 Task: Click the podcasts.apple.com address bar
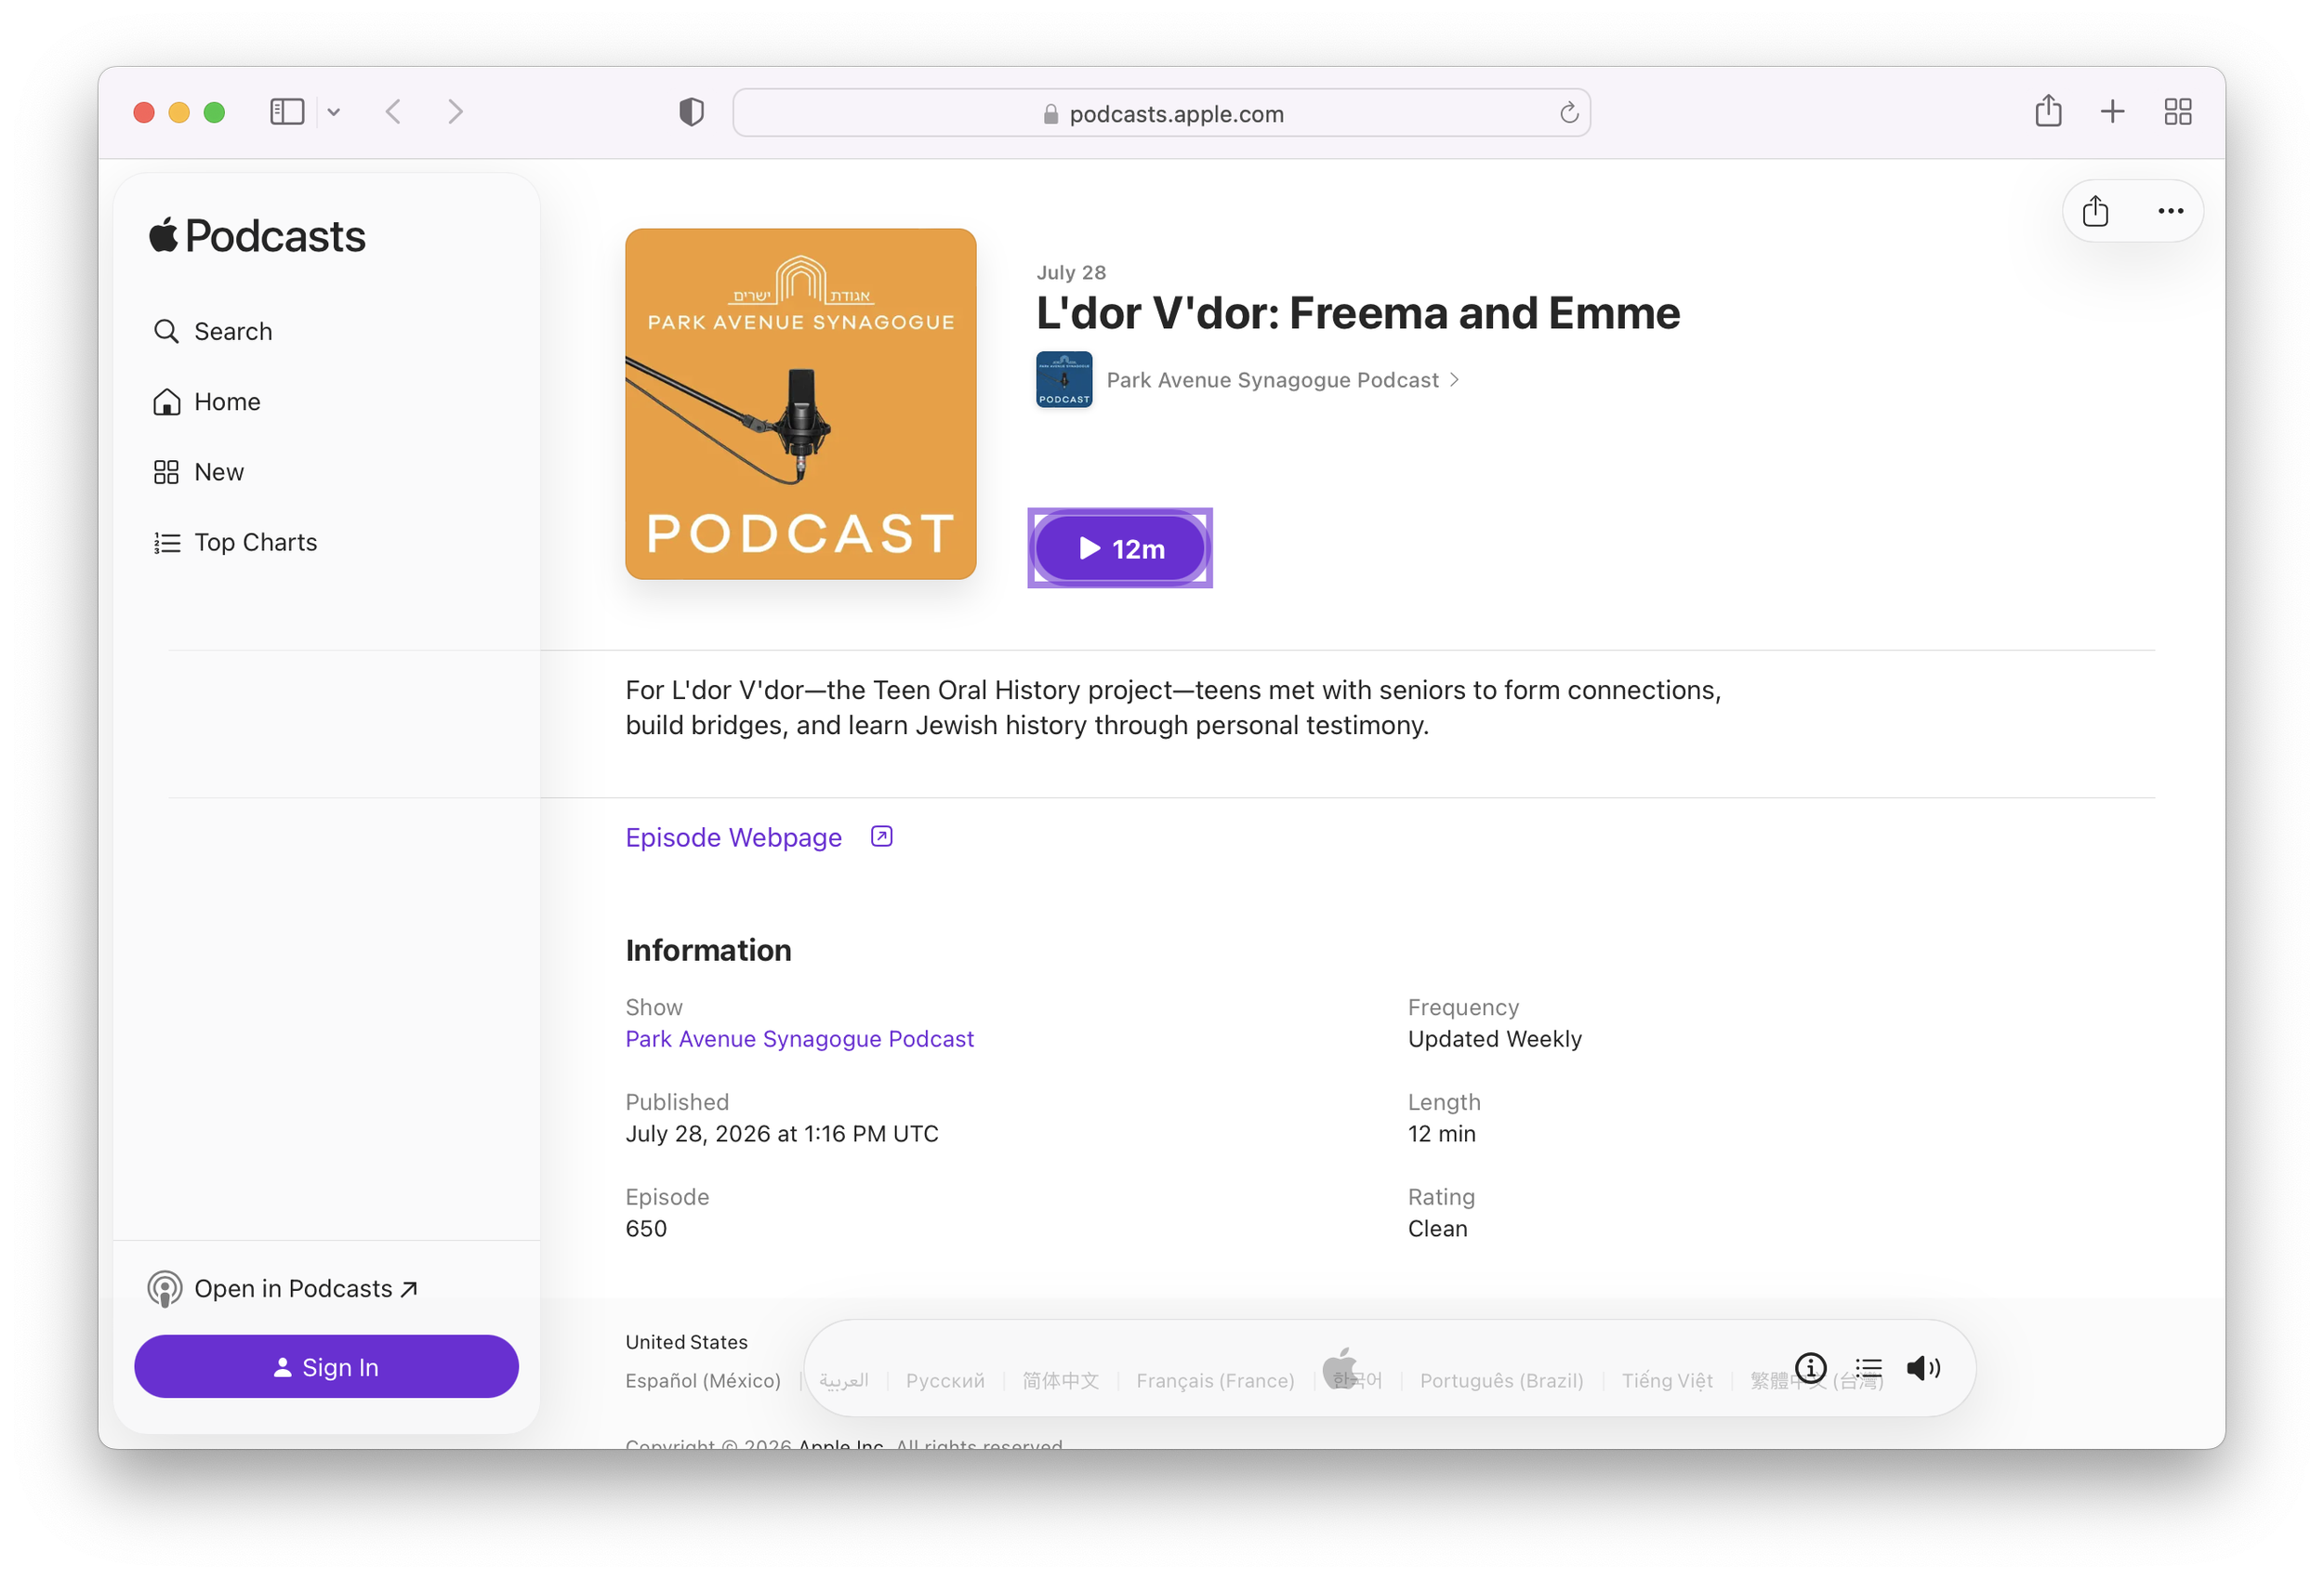click(x=1161, y=113)
